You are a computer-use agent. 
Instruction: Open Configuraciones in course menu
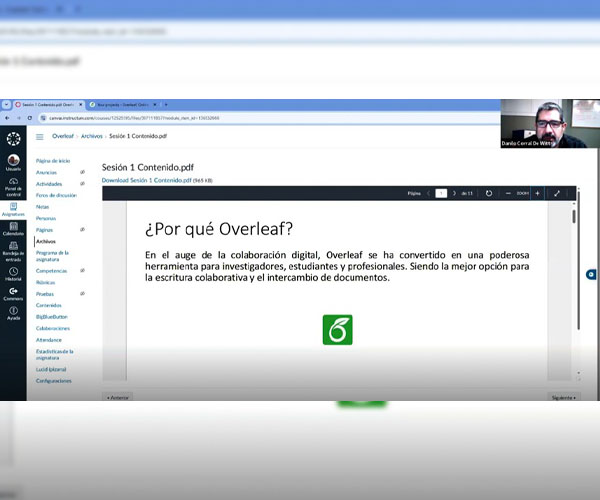pyautogui.click(x=54, y=381)
